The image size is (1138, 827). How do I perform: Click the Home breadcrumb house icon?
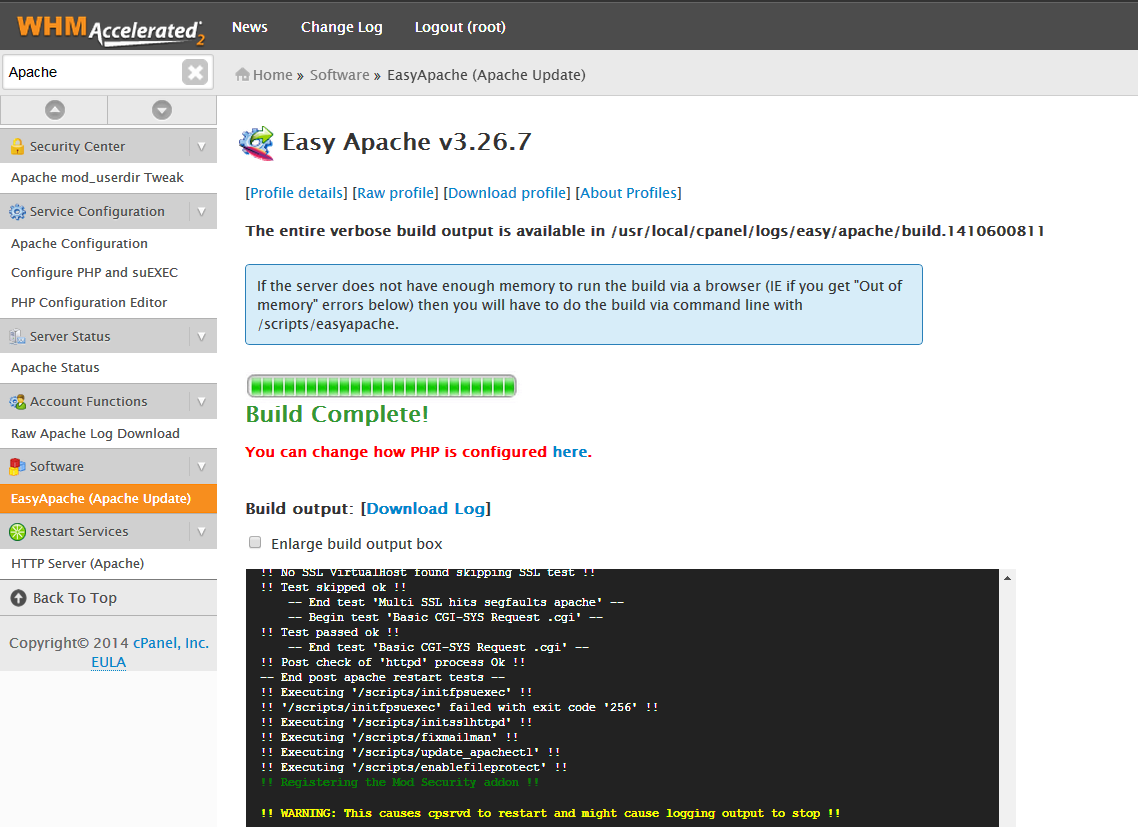coord(242,74)
